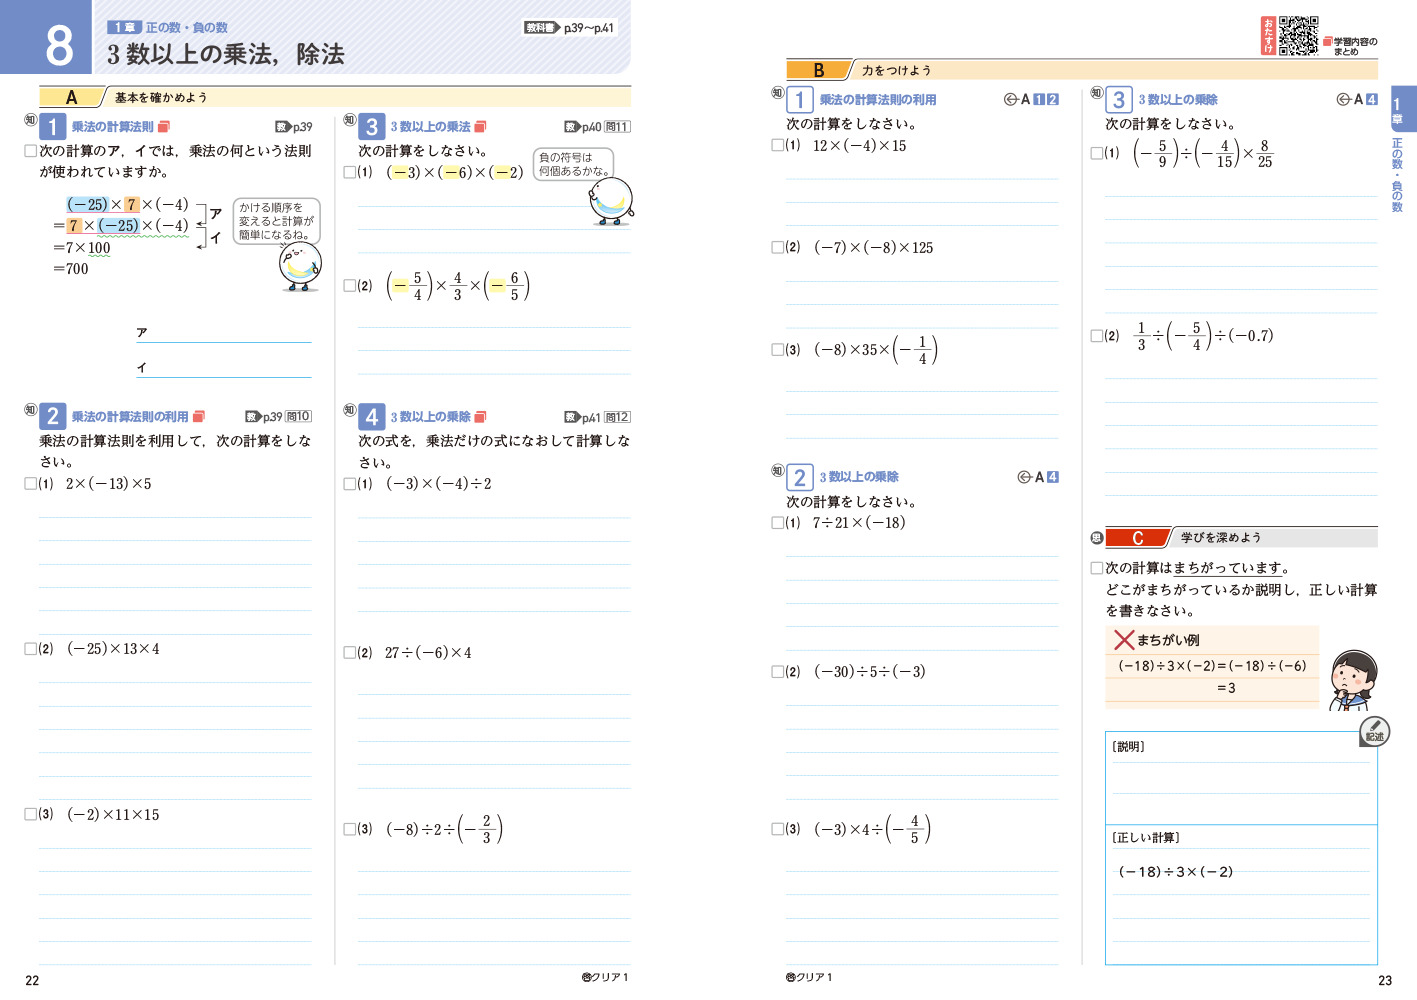Viewport: 1417px width, 1000px height.
Task: Check the box for 2×(−13)×5
Action: 31,484
